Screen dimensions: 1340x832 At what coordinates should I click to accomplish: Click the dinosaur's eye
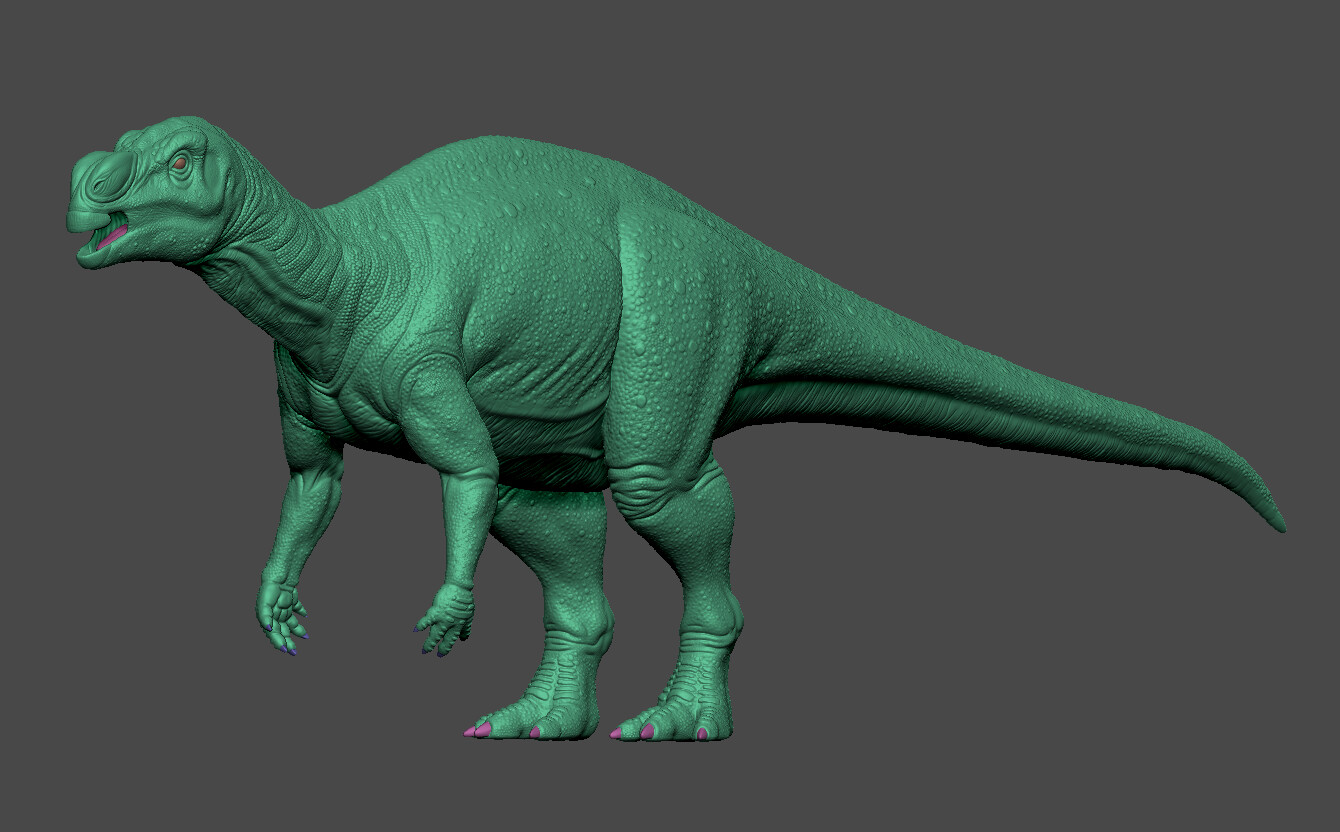pyautogui.click(x=178, y=163)
